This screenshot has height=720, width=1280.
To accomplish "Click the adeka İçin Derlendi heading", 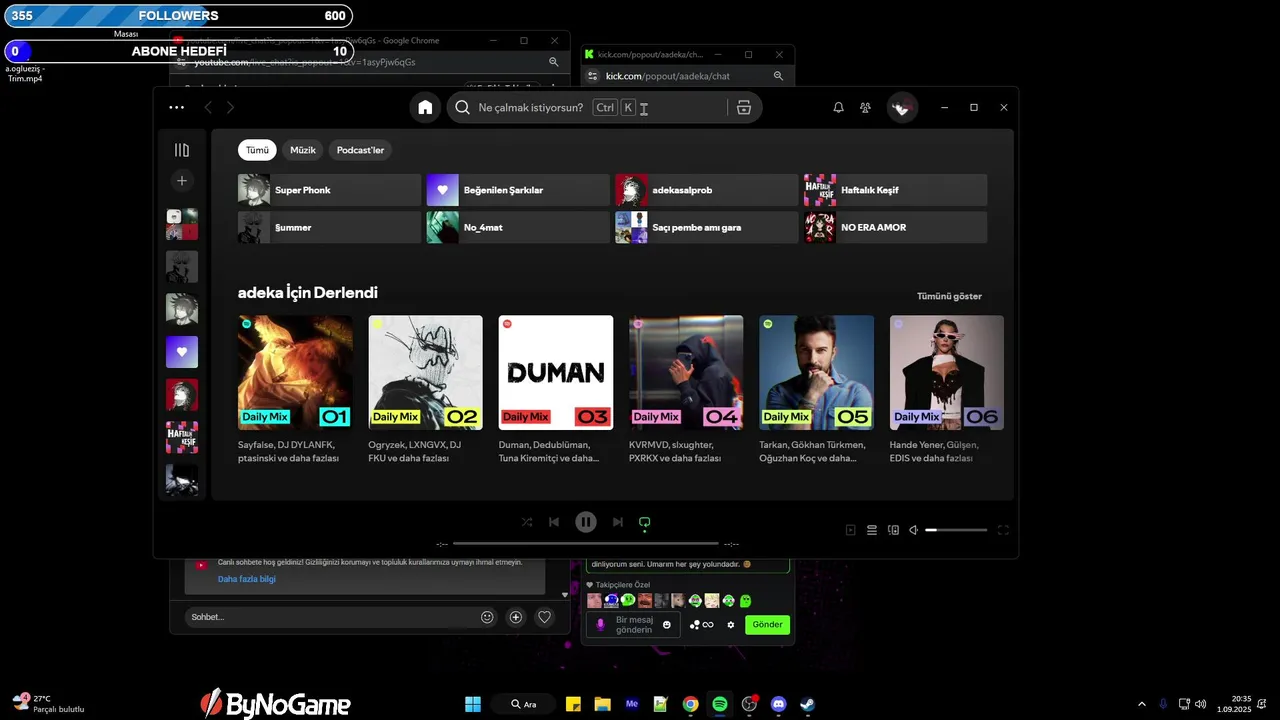I will coord(308,293).
